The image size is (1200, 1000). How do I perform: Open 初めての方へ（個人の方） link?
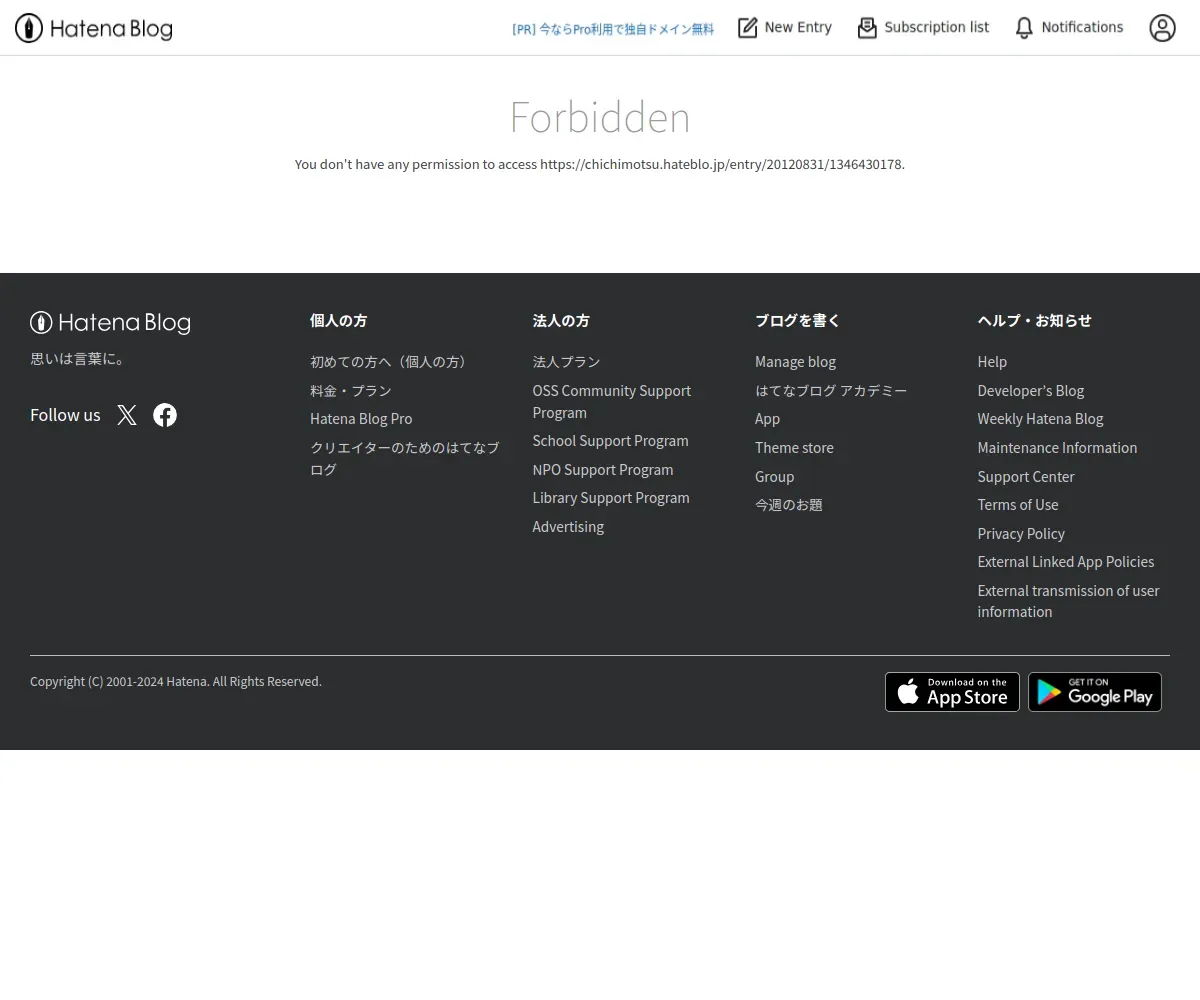coord(391,362)
